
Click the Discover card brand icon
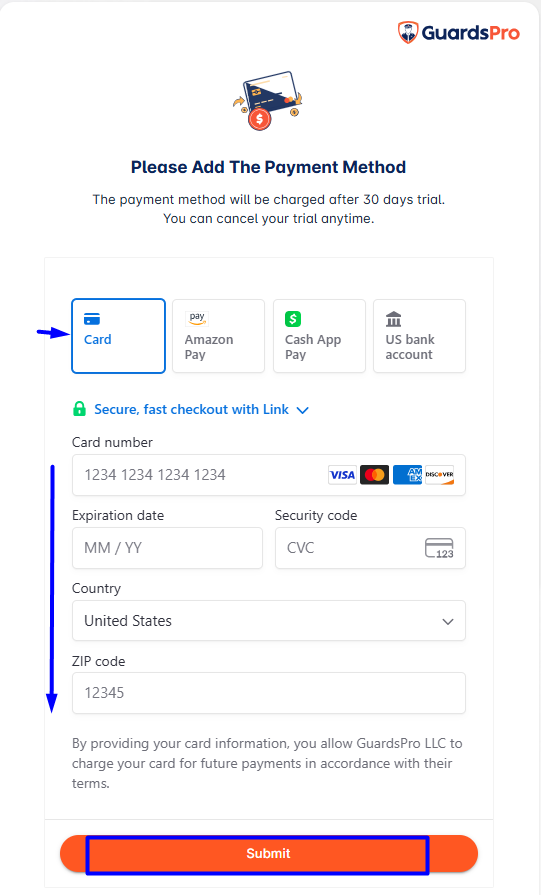[439, 475]
